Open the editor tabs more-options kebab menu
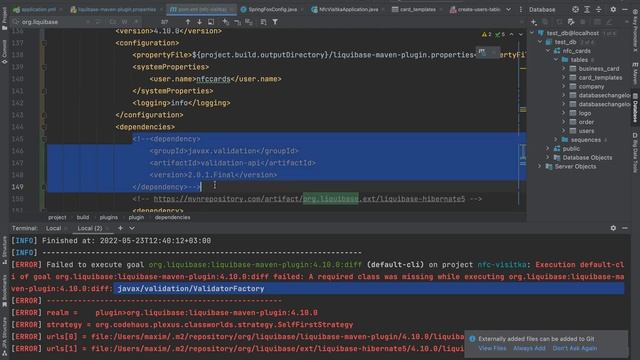The height and width of the screenshot is (360, 640). 520,9
